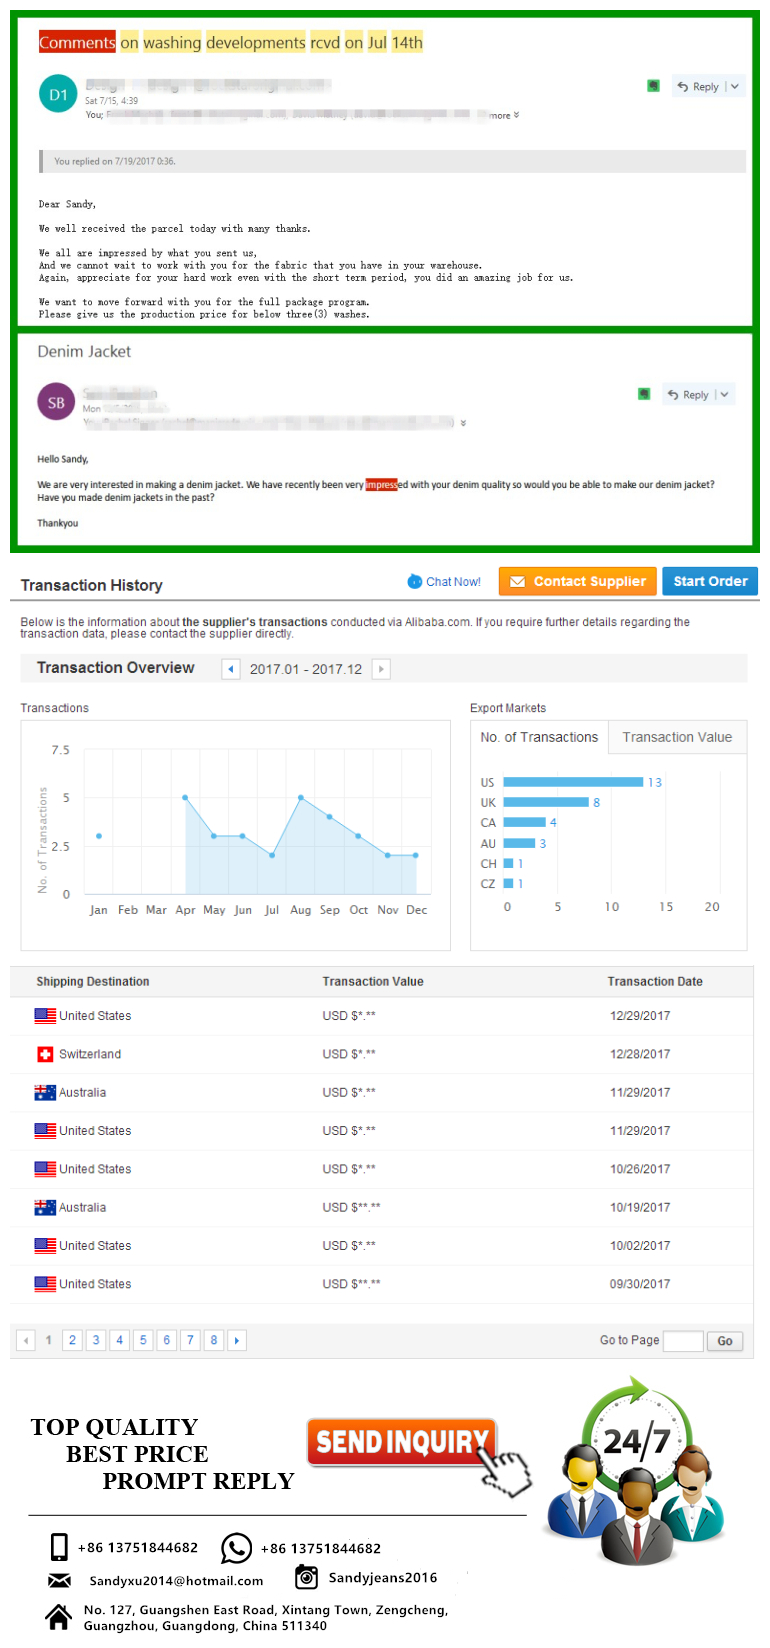Select the No. of Transactions tab
Screen dimensions: 770x1648
(x=539, y=737)
